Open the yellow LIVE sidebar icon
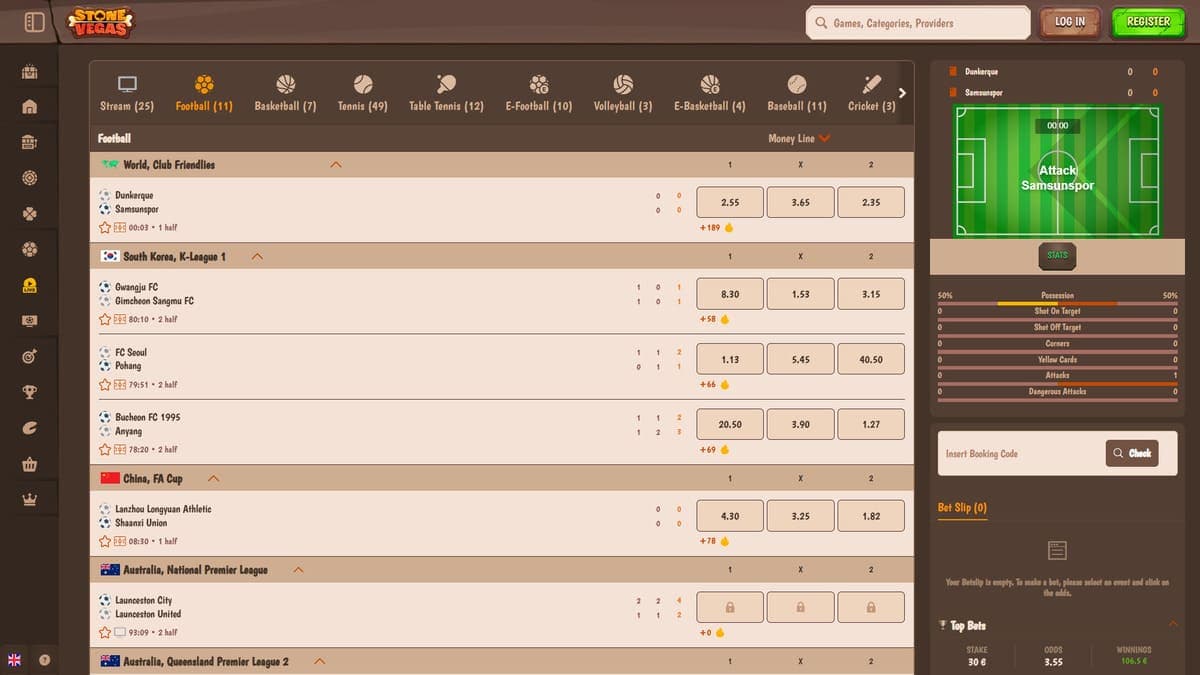The height and width of the screenshot is (675, 1200). tap(29, 285)
